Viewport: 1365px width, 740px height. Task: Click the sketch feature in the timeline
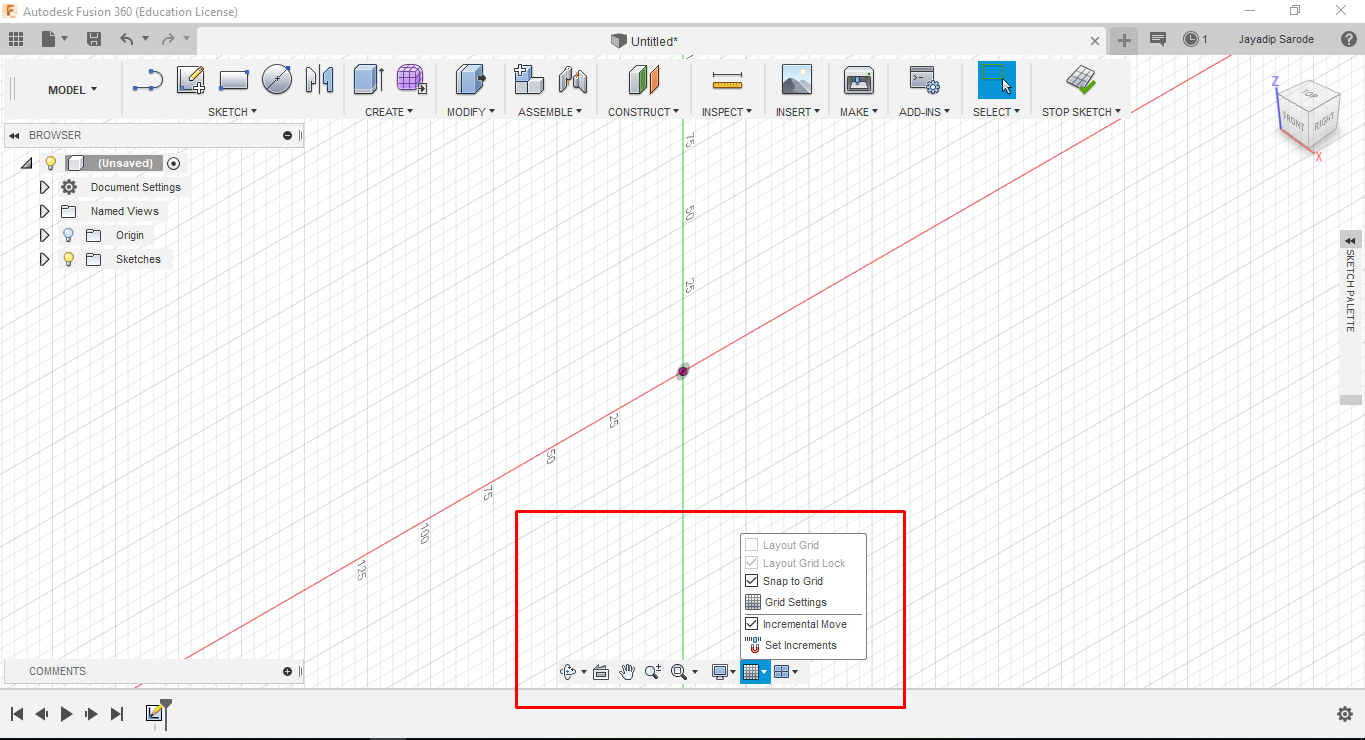[154, 713]
